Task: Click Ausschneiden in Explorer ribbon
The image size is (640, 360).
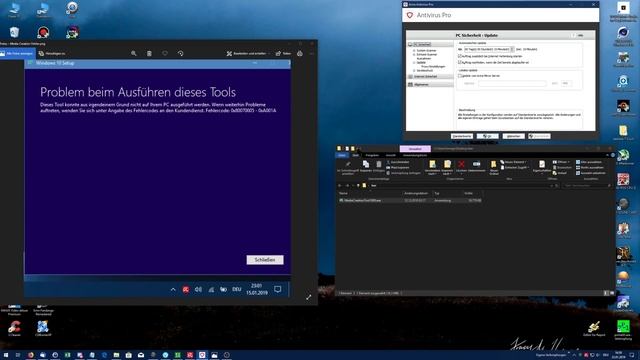Action: [398, 162]
